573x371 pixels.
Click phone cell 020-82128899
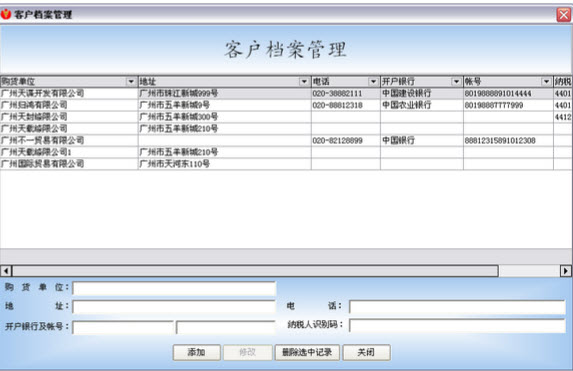point(345,140)
